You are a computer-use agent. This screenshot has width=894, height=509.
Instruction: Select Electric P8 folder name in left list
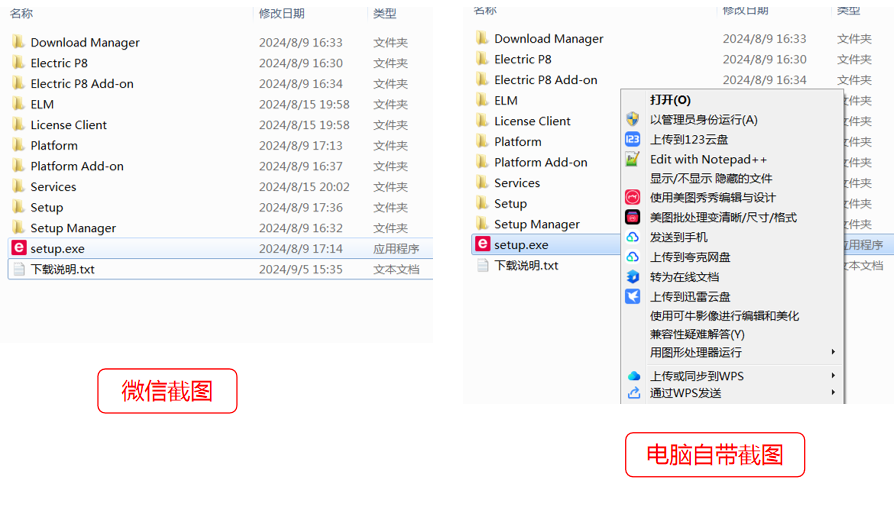[x=59, y=63]
